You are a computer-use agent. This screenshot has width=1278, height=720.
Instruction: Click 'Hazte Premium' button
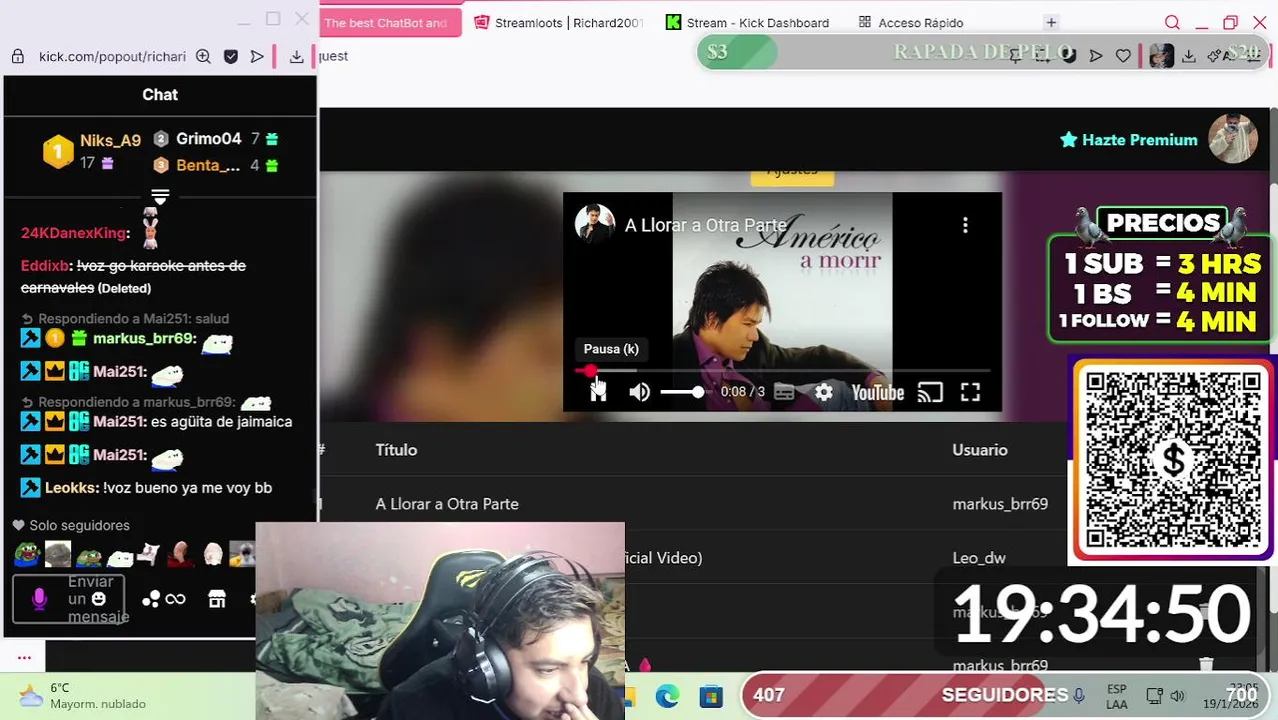click(1129, 140)
